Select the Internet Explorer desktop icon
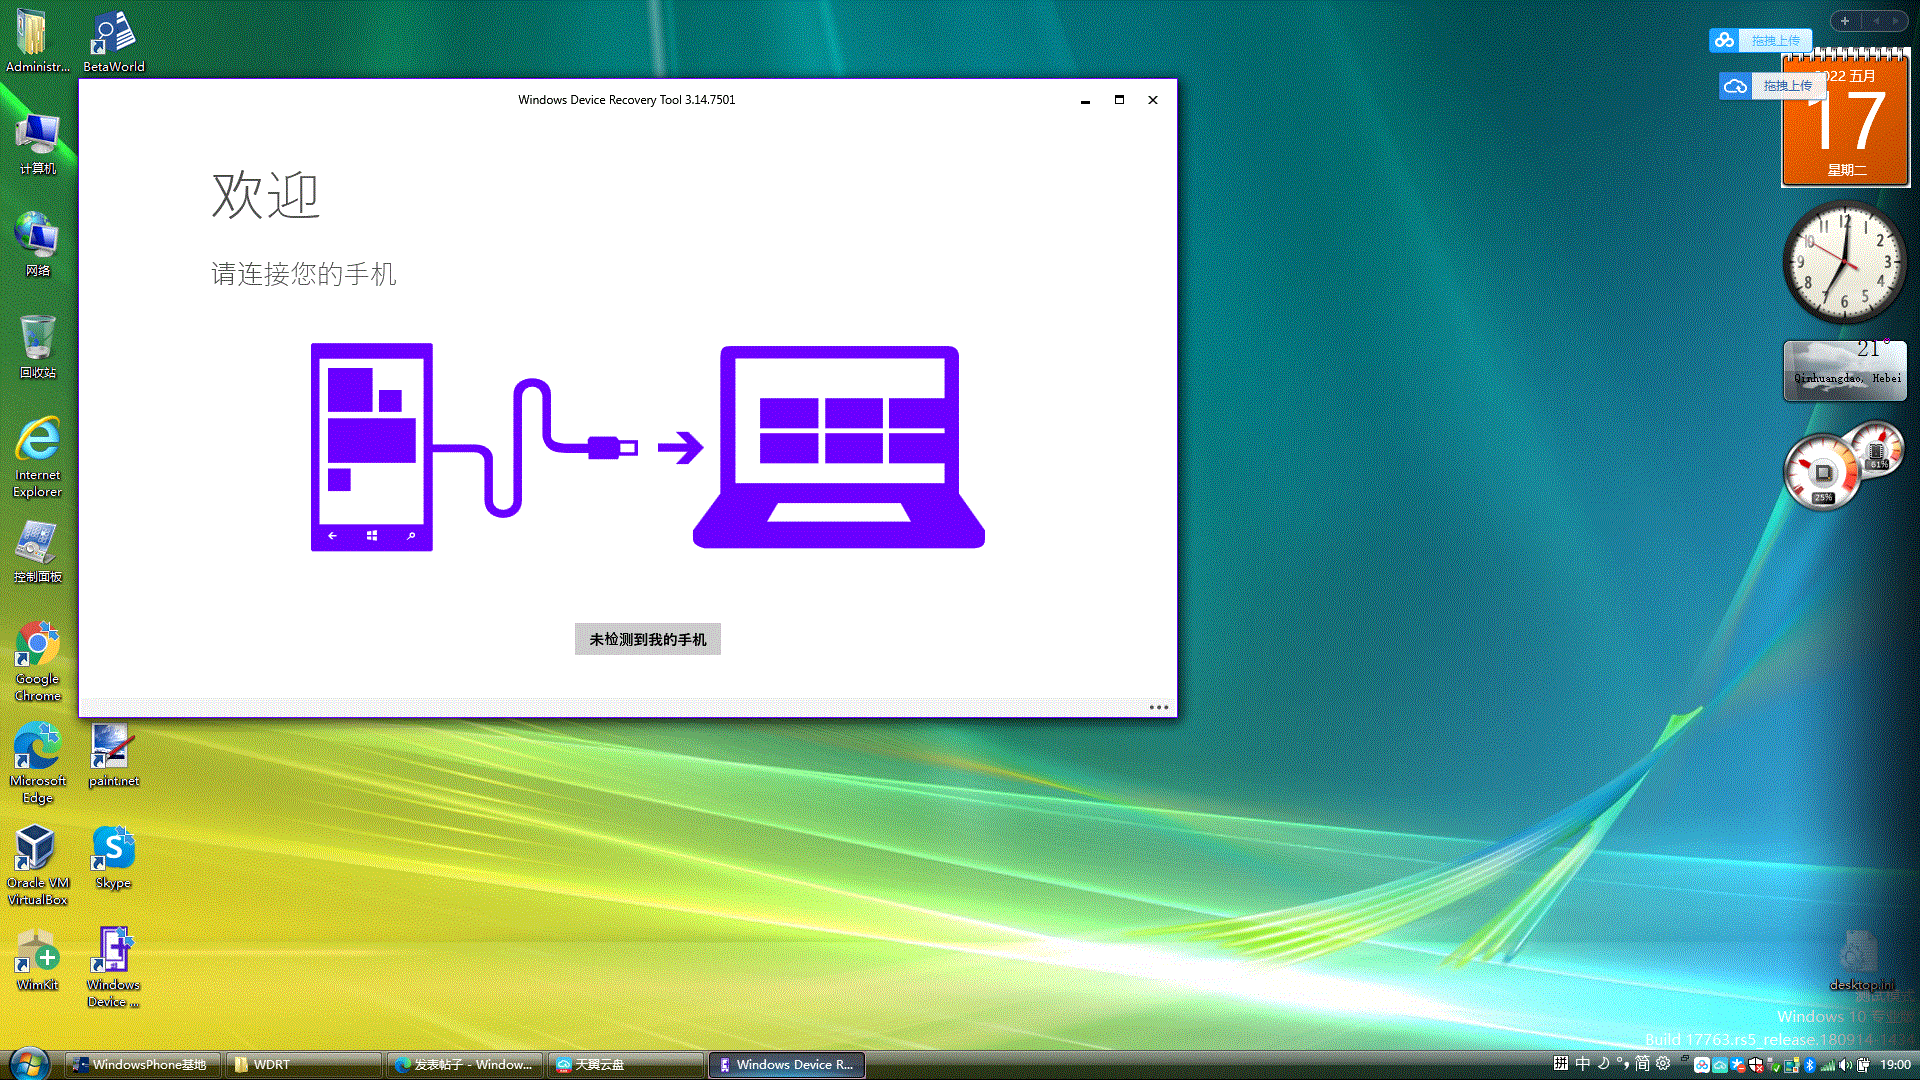 (37, 457)
